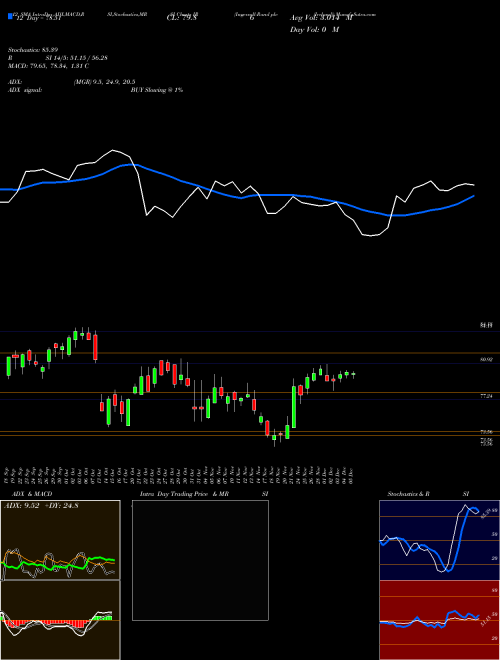The image size is (500, 660).
Task: Click the lowest candle at the November bottom
Action: 274,438
